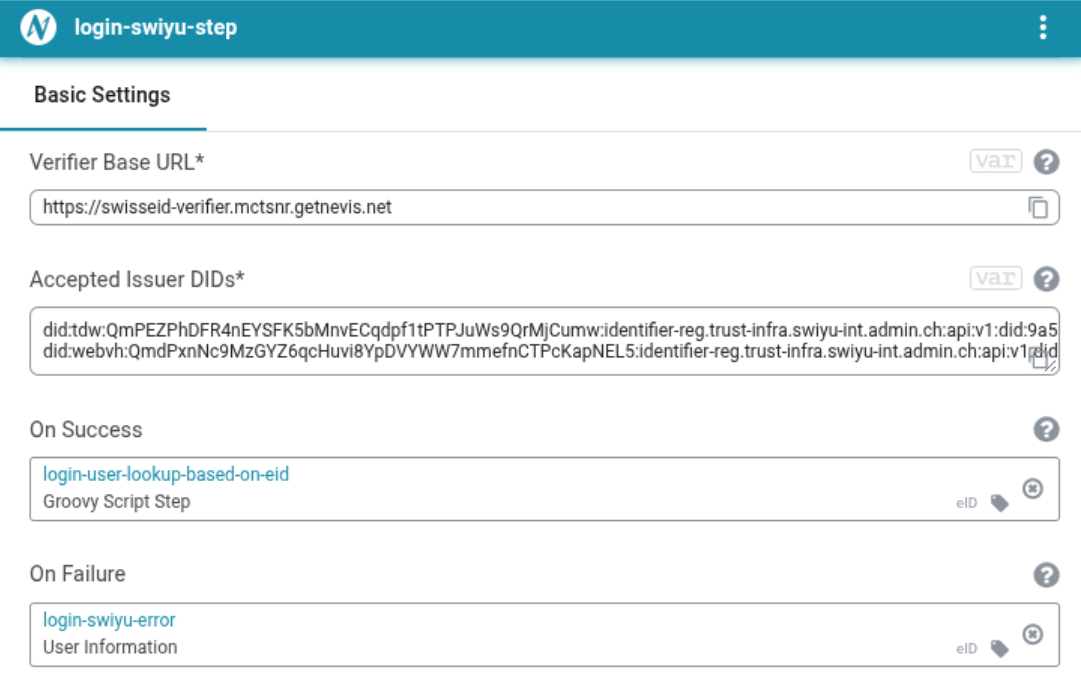This screenshot has height=683, width=1081.
Task: Remove the login-user-lookup-based-on-eid On Success reference
Action: (x=1032, y=489)
